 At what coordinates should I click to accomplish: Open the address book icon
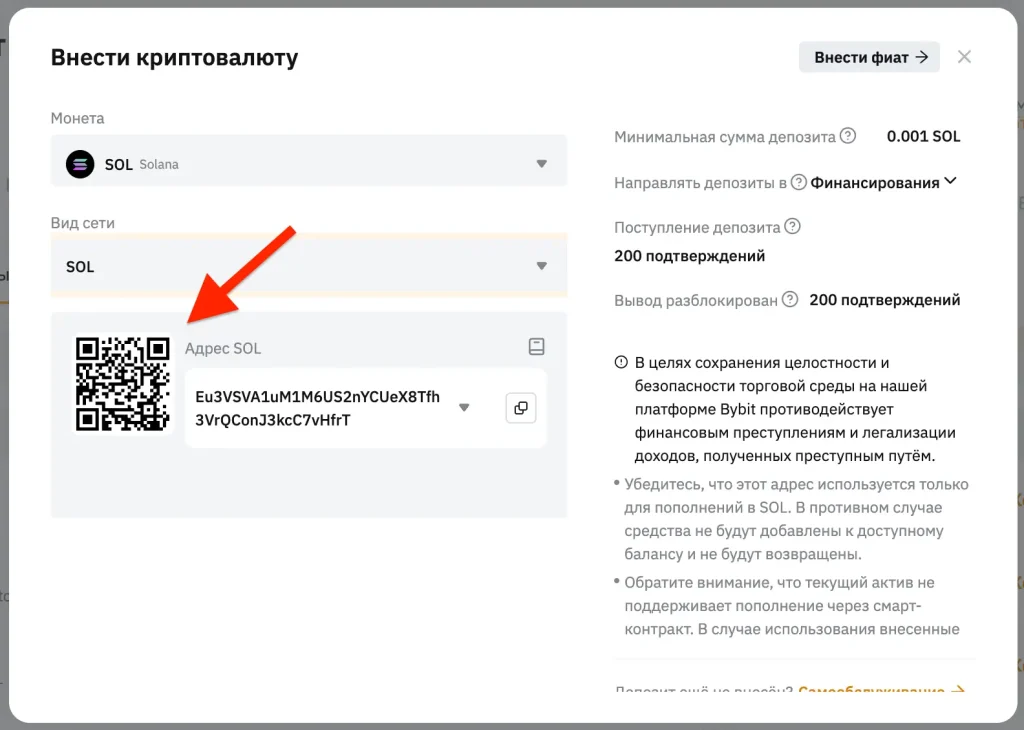coord(536,346)
